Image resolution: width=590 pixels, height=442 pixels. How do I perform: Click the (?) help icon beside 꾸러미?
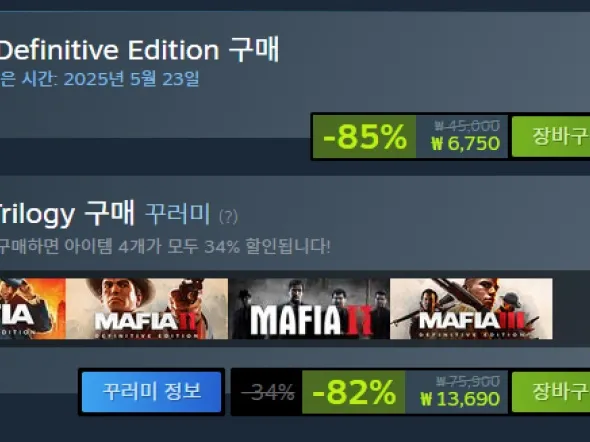coord(228,217)
